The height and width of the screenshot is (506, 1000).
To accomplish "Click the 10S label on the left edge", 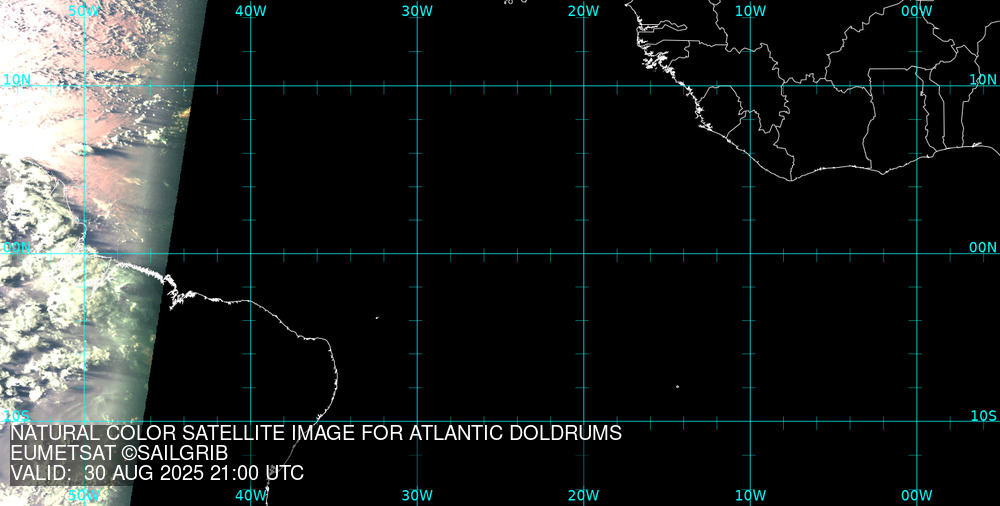I will 16,416.
